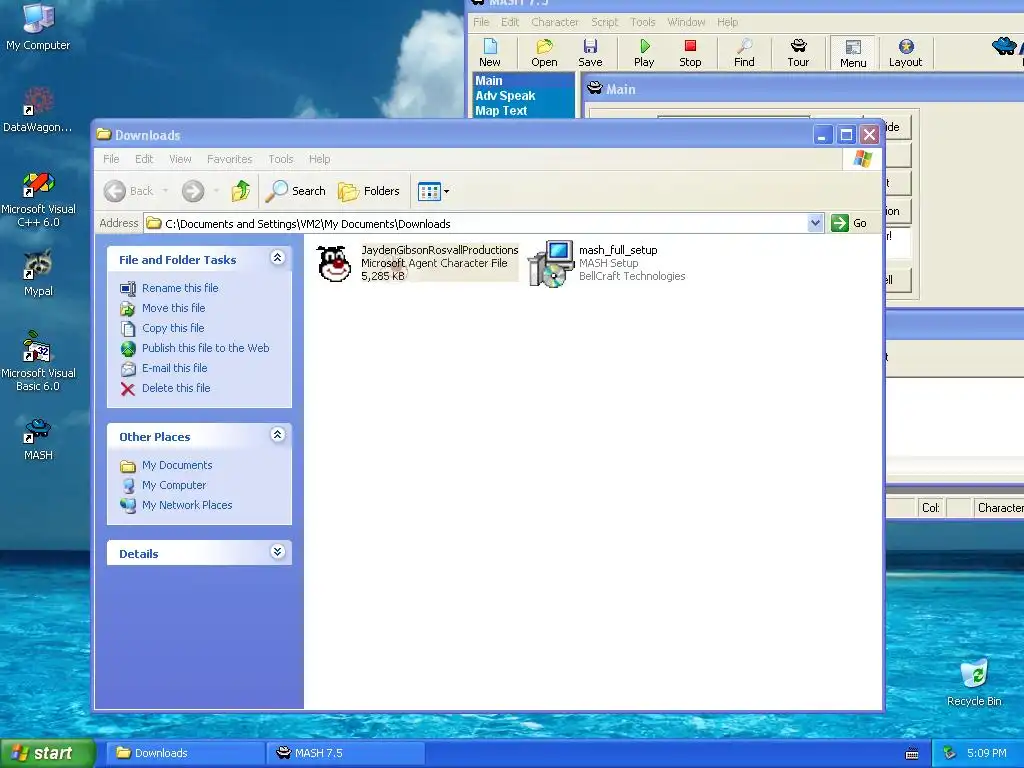Open the MASH Window menu
The image size is (1024, 768).
click(x=686, y=22)
